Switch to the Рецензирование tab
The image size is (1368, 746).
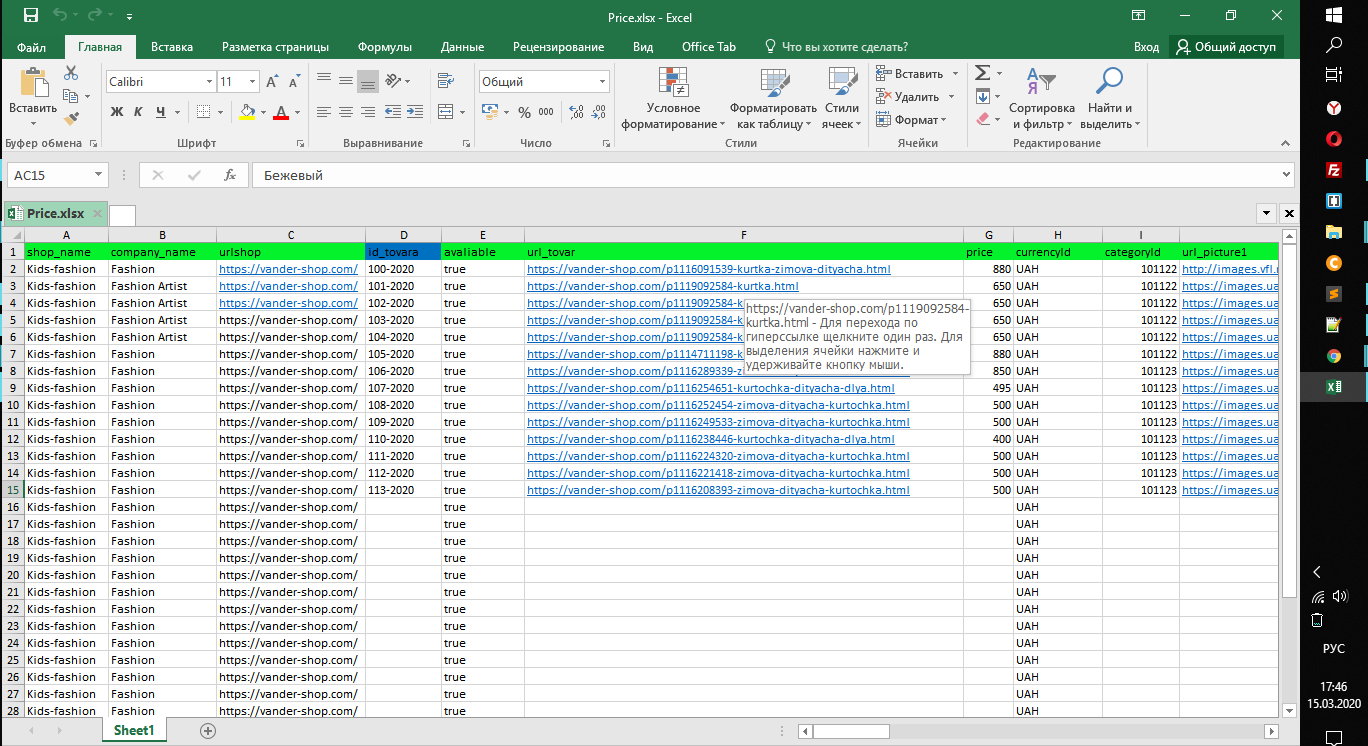click(x=558, y=47)
